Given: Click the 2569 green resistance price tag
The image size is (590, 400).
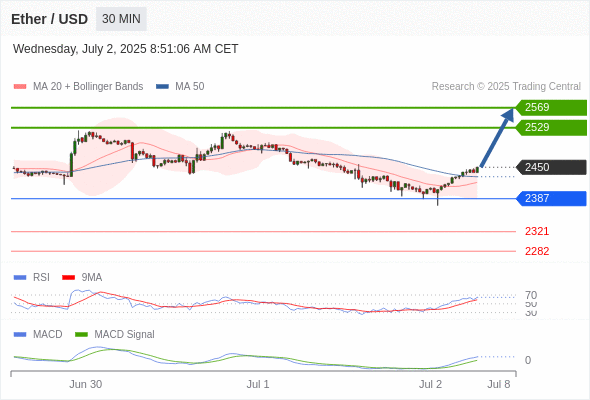Looking at the screenshot, I should 551,108.
